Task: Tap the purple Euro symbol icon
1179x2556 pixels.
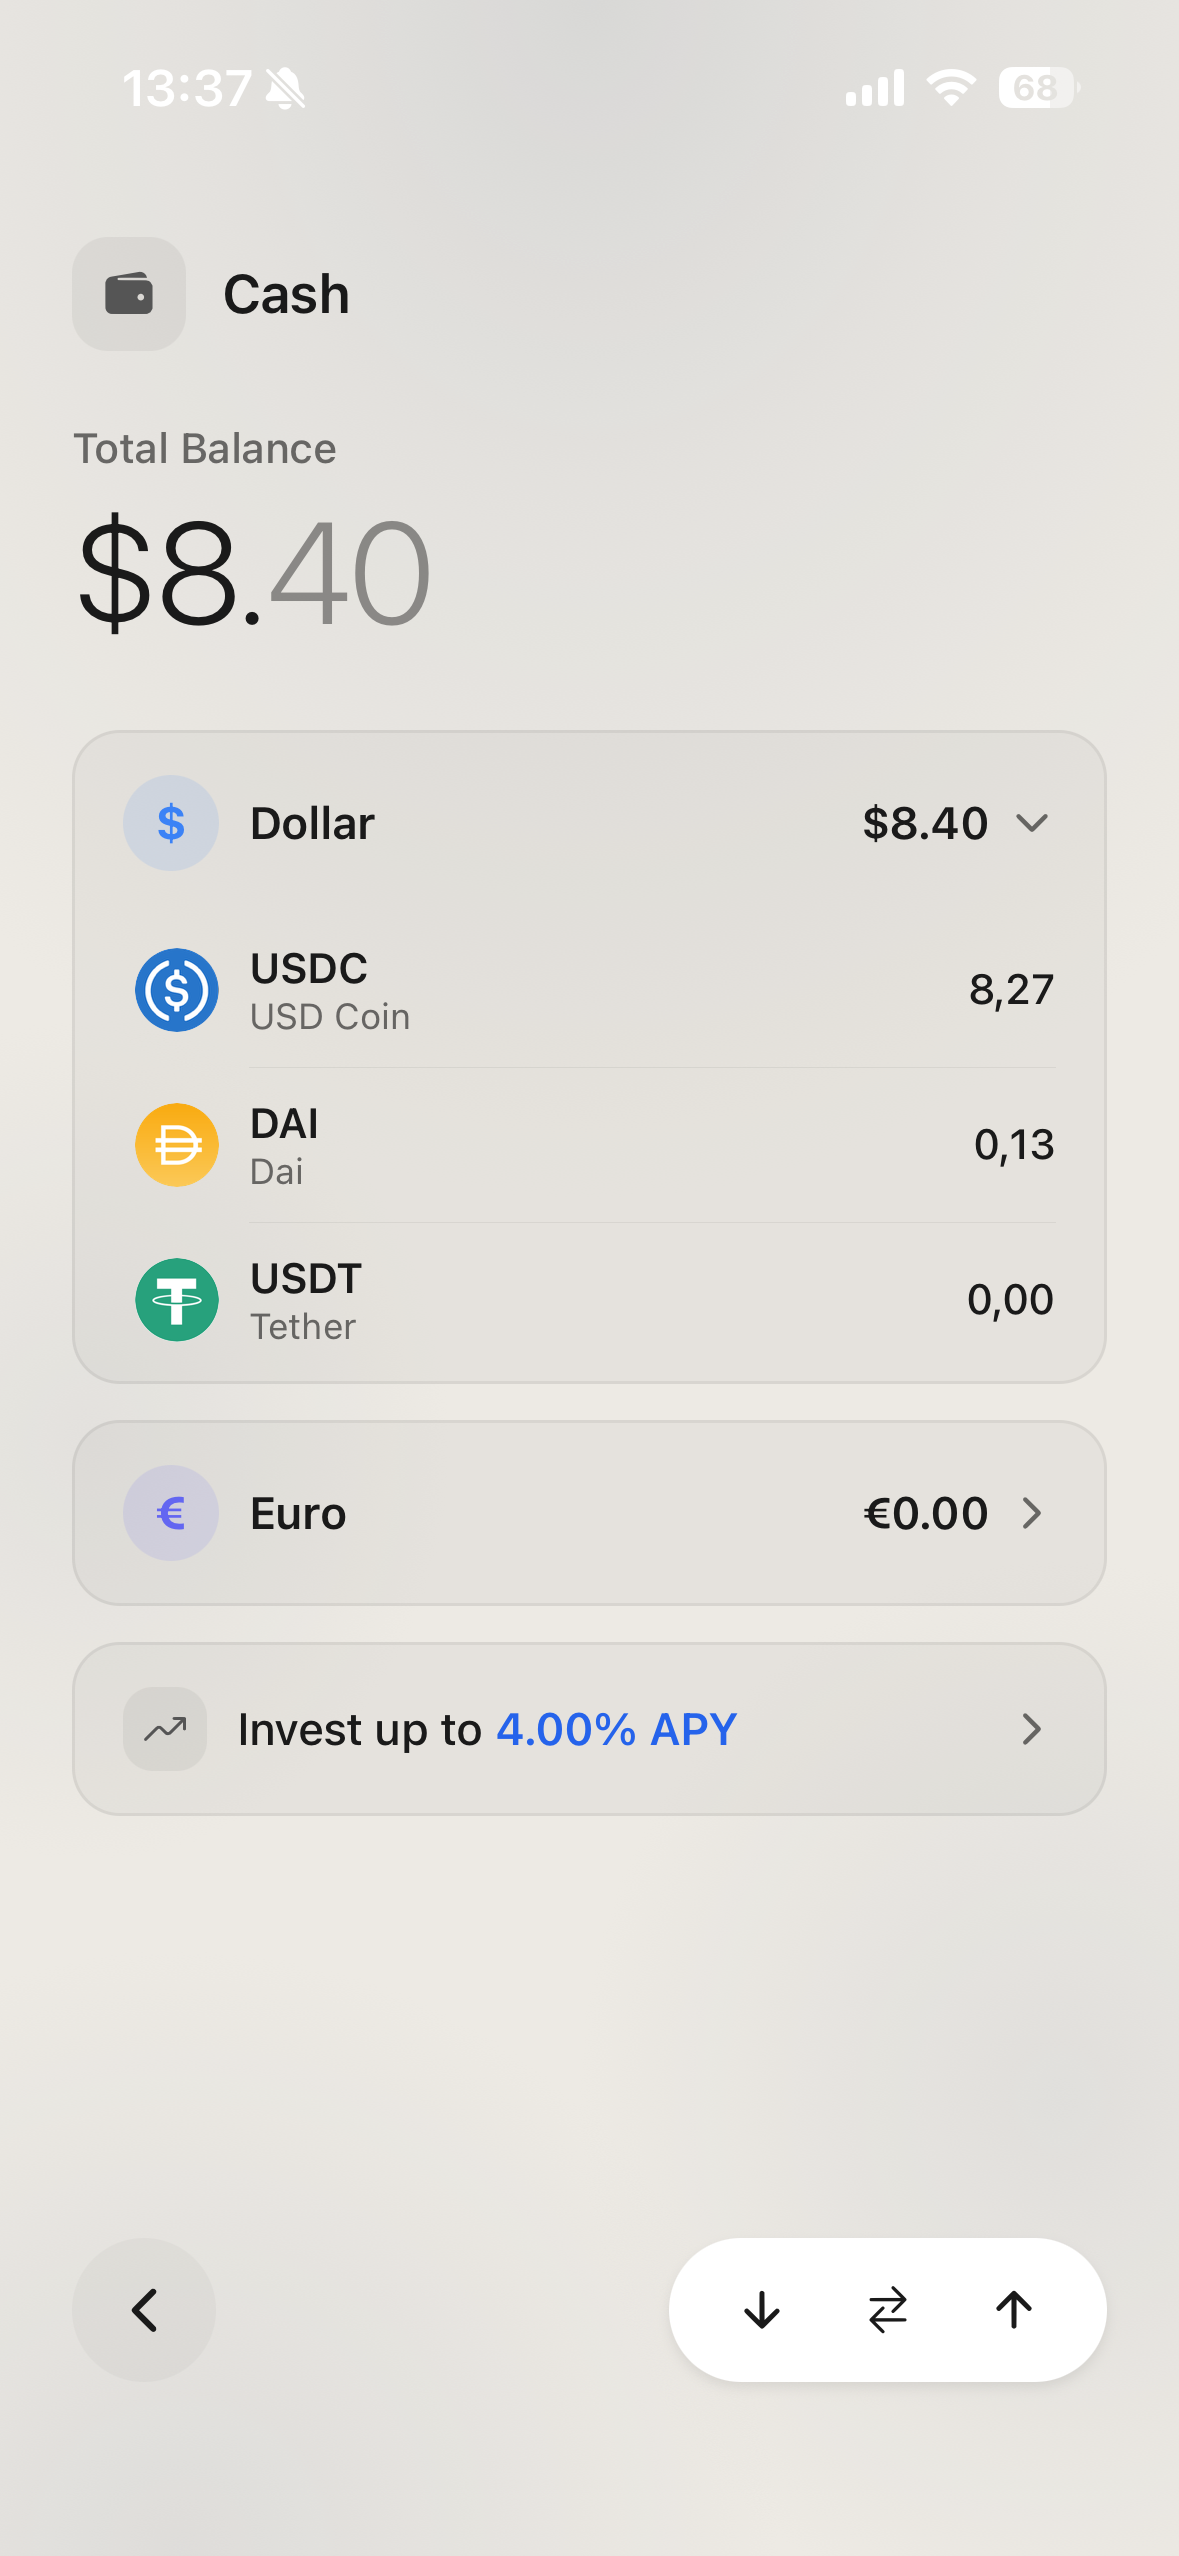Action: tap(171, 1513)
